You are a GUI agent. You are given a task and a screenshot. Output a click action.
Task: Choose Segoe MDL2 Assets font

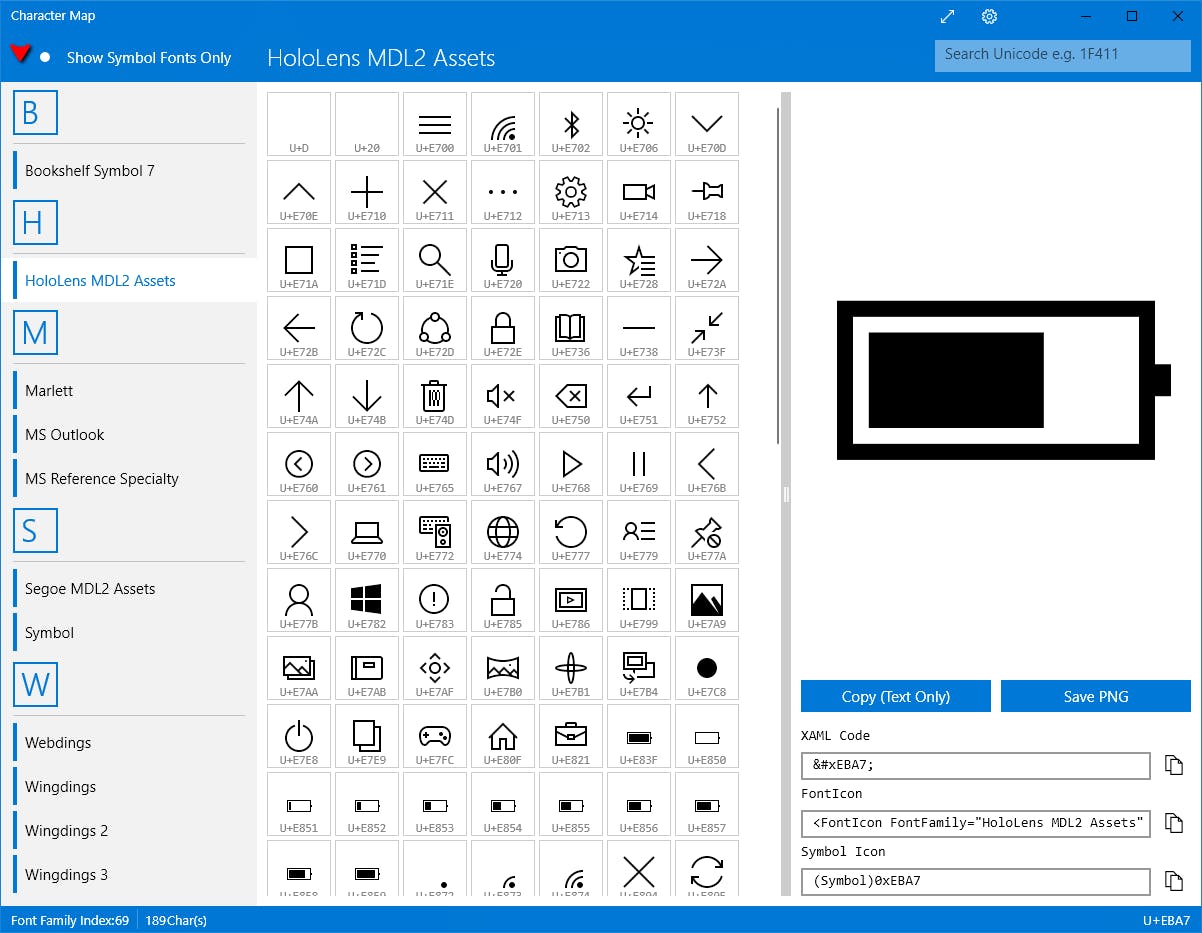(x=129, y=588)
